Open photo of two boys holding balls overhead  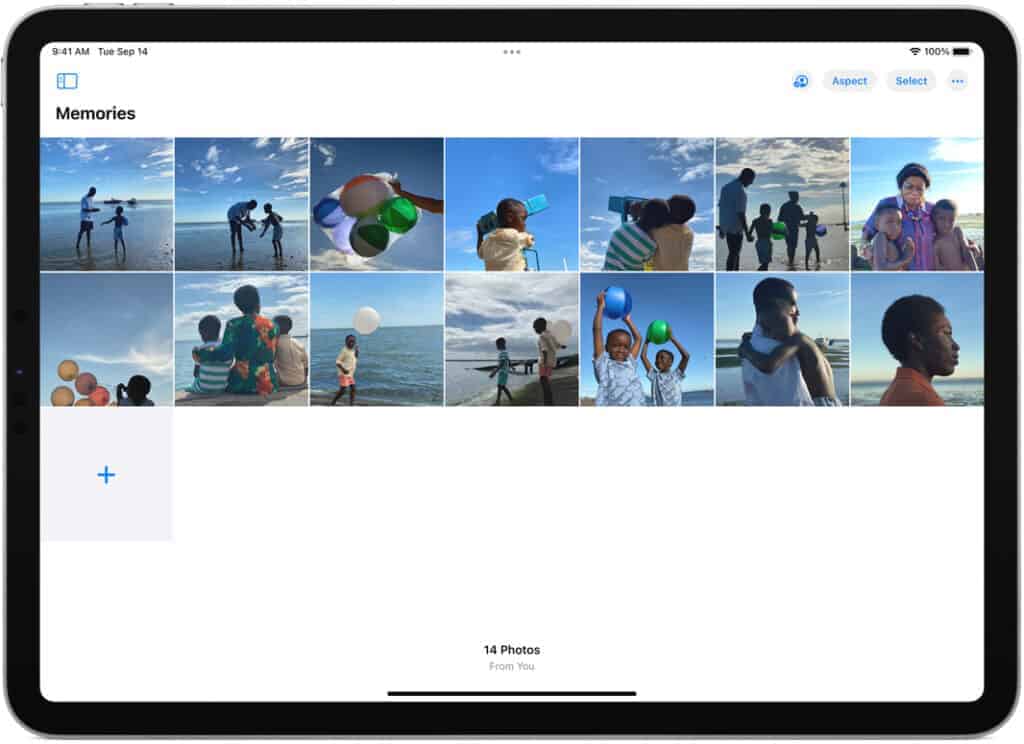pyautogui.click(x=646, y=340)
